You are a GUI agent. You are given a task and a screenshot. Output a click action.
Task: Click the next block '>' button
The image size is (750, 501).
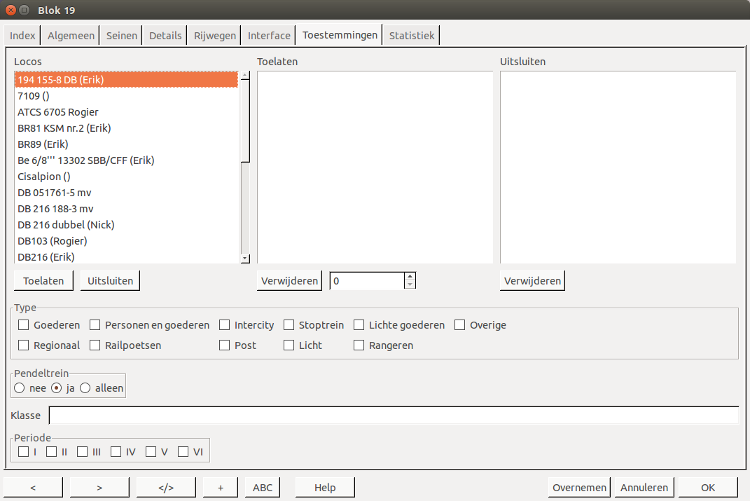pos(99,487)
